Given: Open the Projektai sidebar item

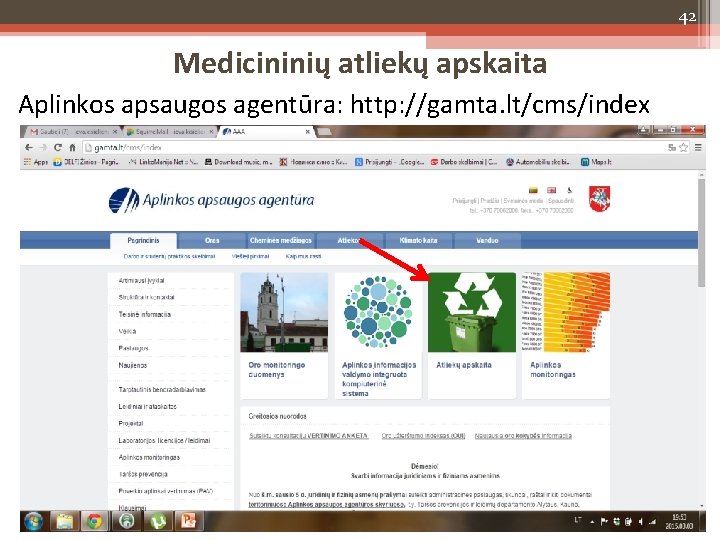Looking at the screenshot, I should point(131,423).
